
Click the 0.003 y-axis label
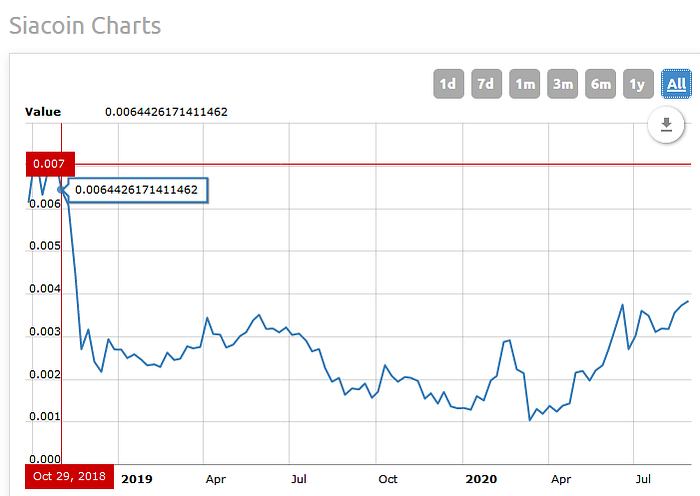coord(45,332)
